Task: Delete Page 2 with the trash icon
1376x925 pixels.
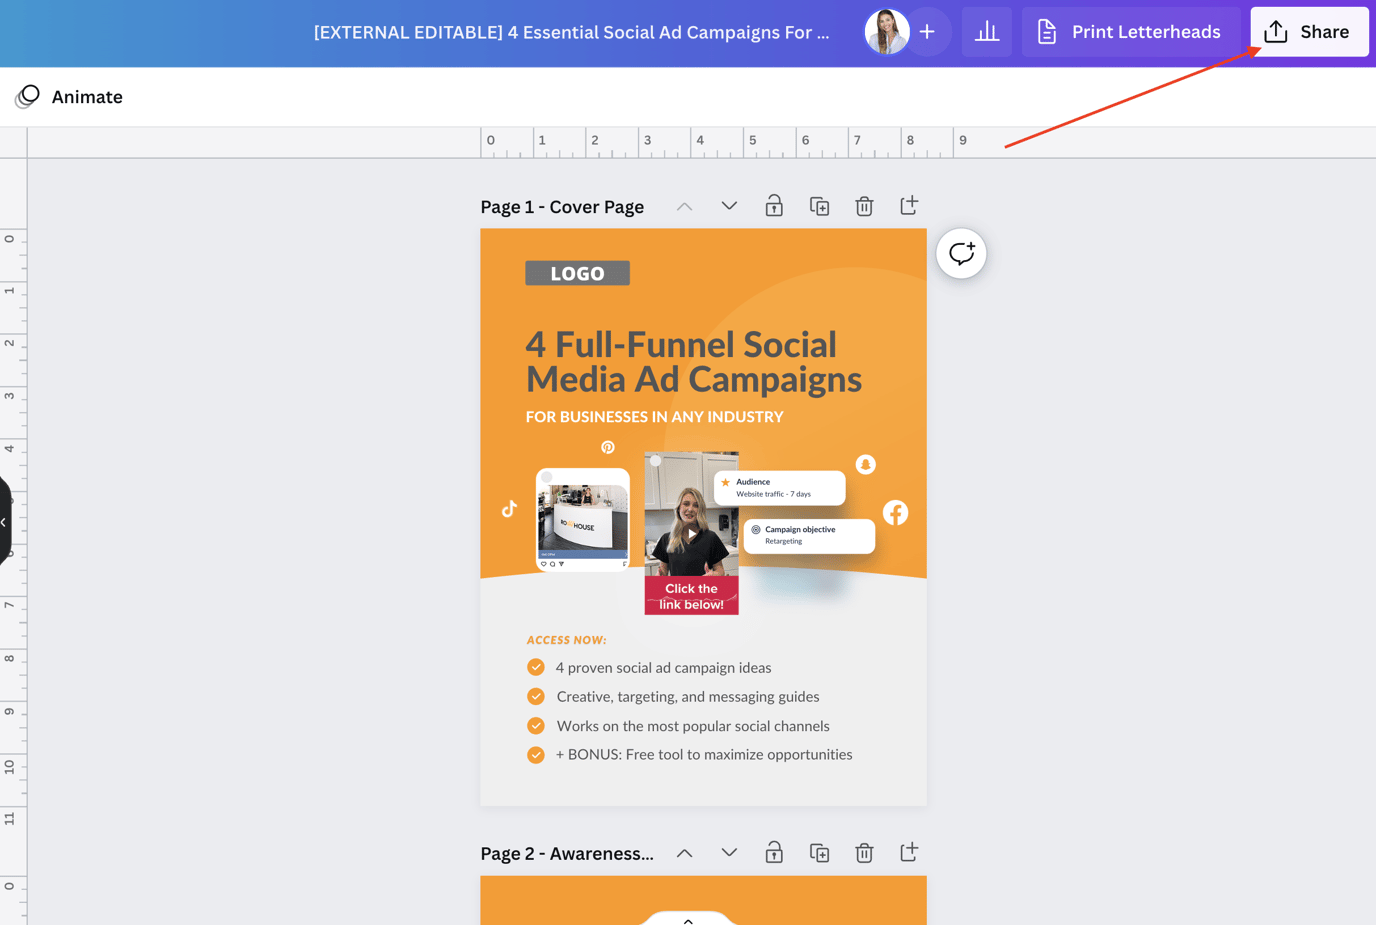Action: 864,852
